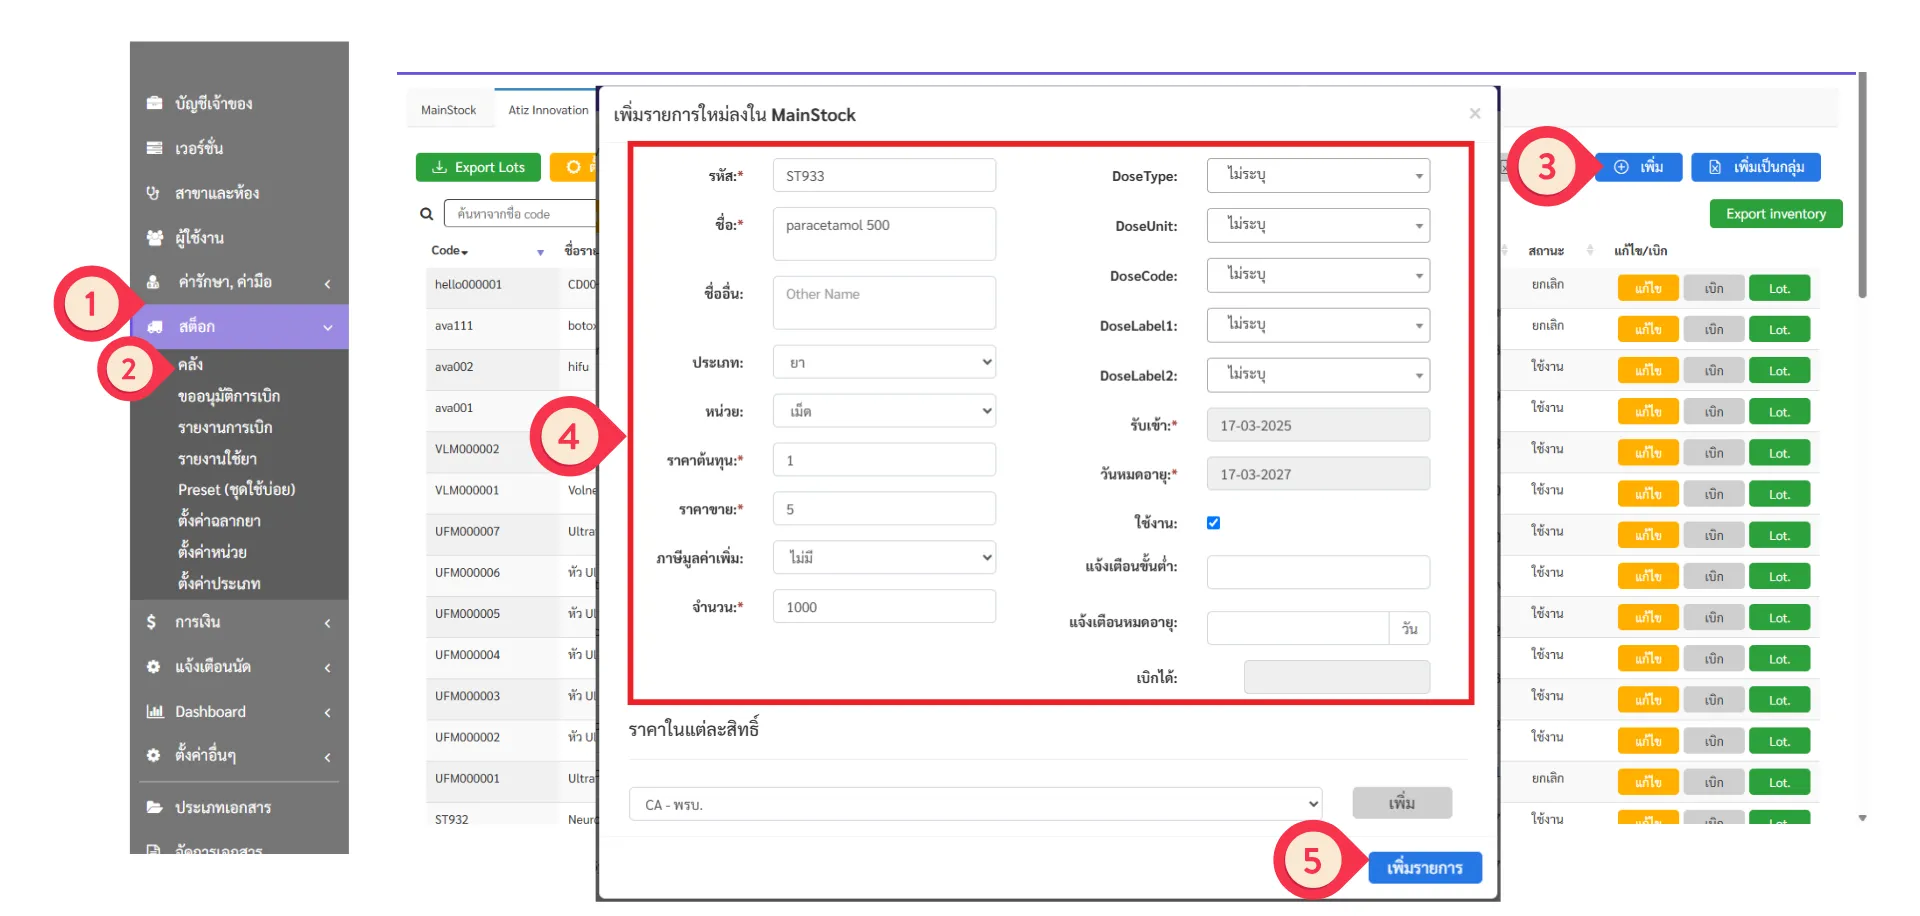The width and height of the screenshot is (1920, 916).
Task: Click the dollar sign finance icon
Action: (152, 622)
